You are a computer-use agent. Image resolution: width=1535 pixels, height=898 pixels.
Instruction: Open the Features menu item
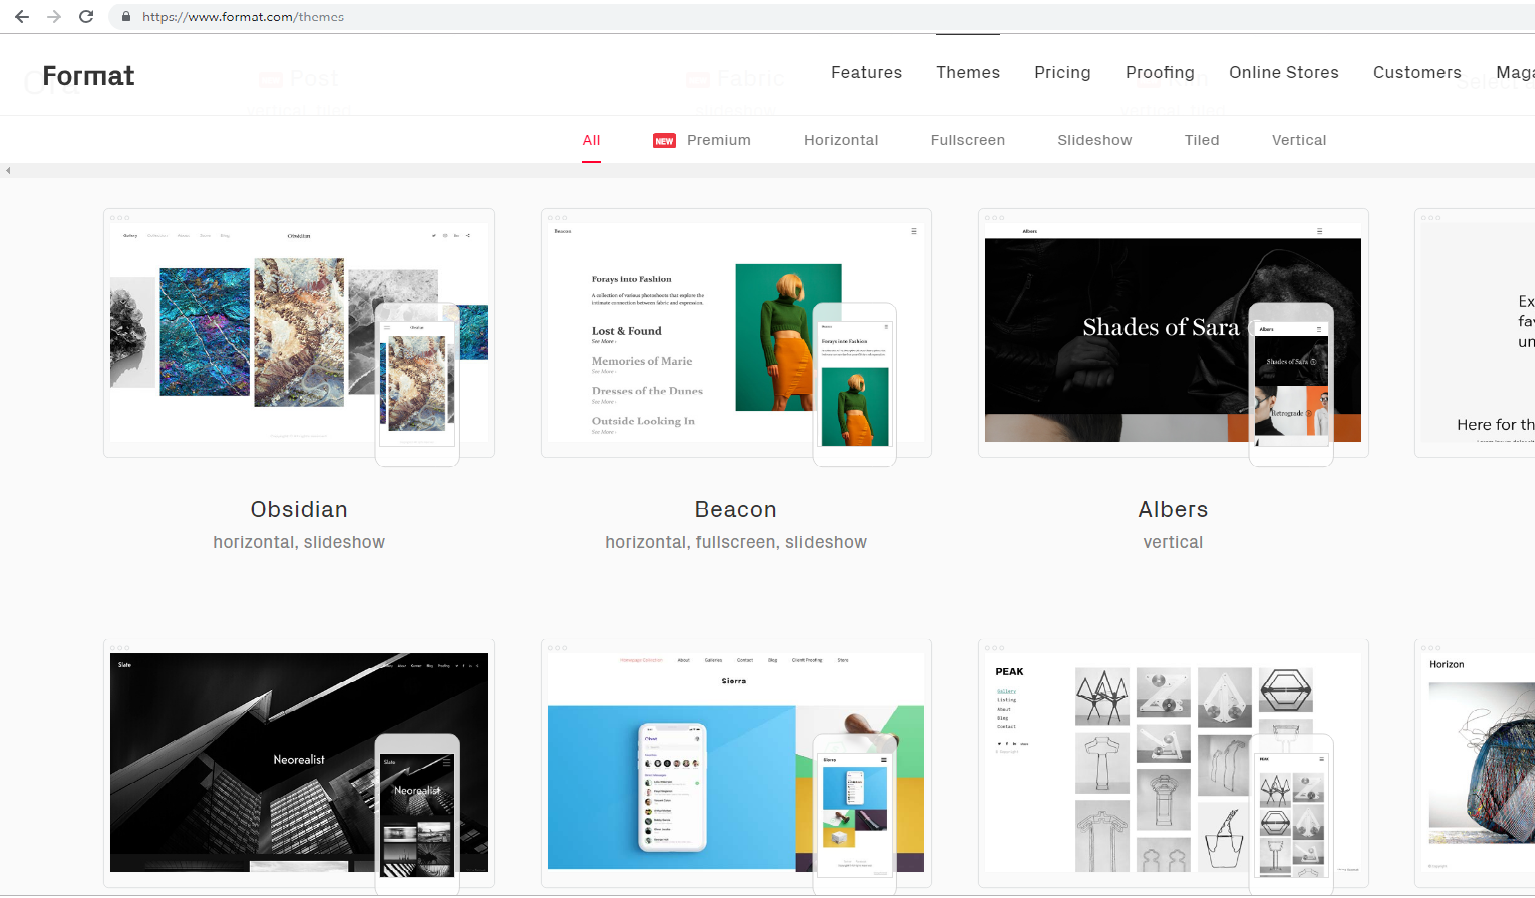click(866, 72)
